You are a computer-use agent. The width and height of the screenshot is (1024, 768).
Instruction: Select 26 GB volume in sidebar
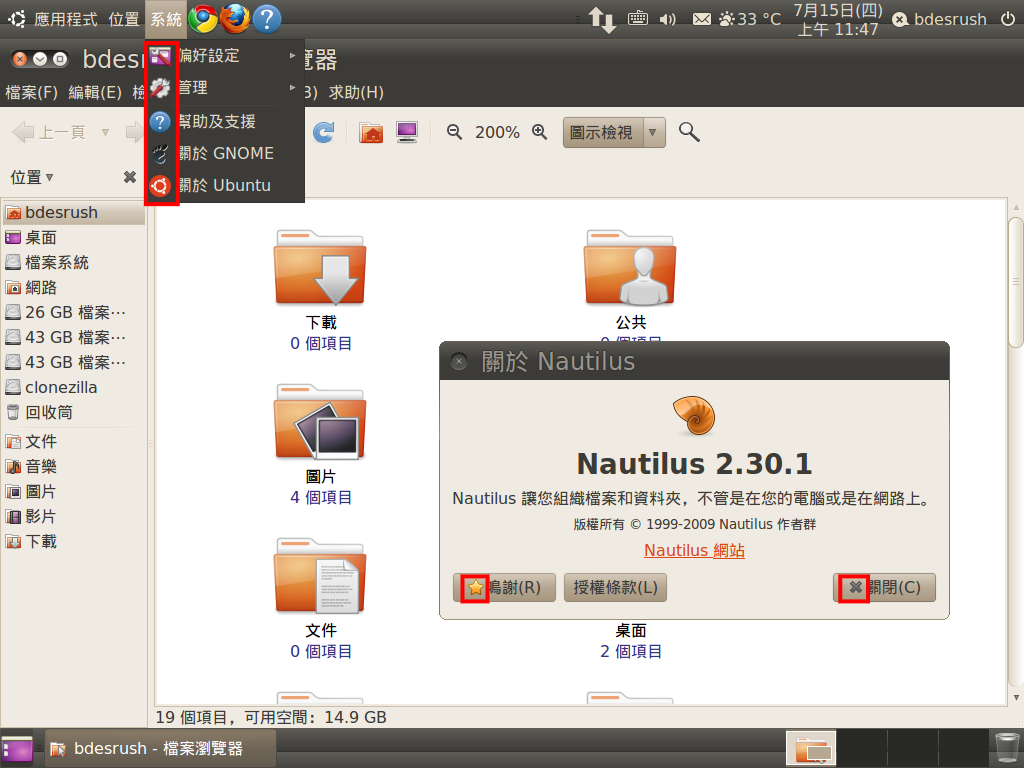coord(73,312)
